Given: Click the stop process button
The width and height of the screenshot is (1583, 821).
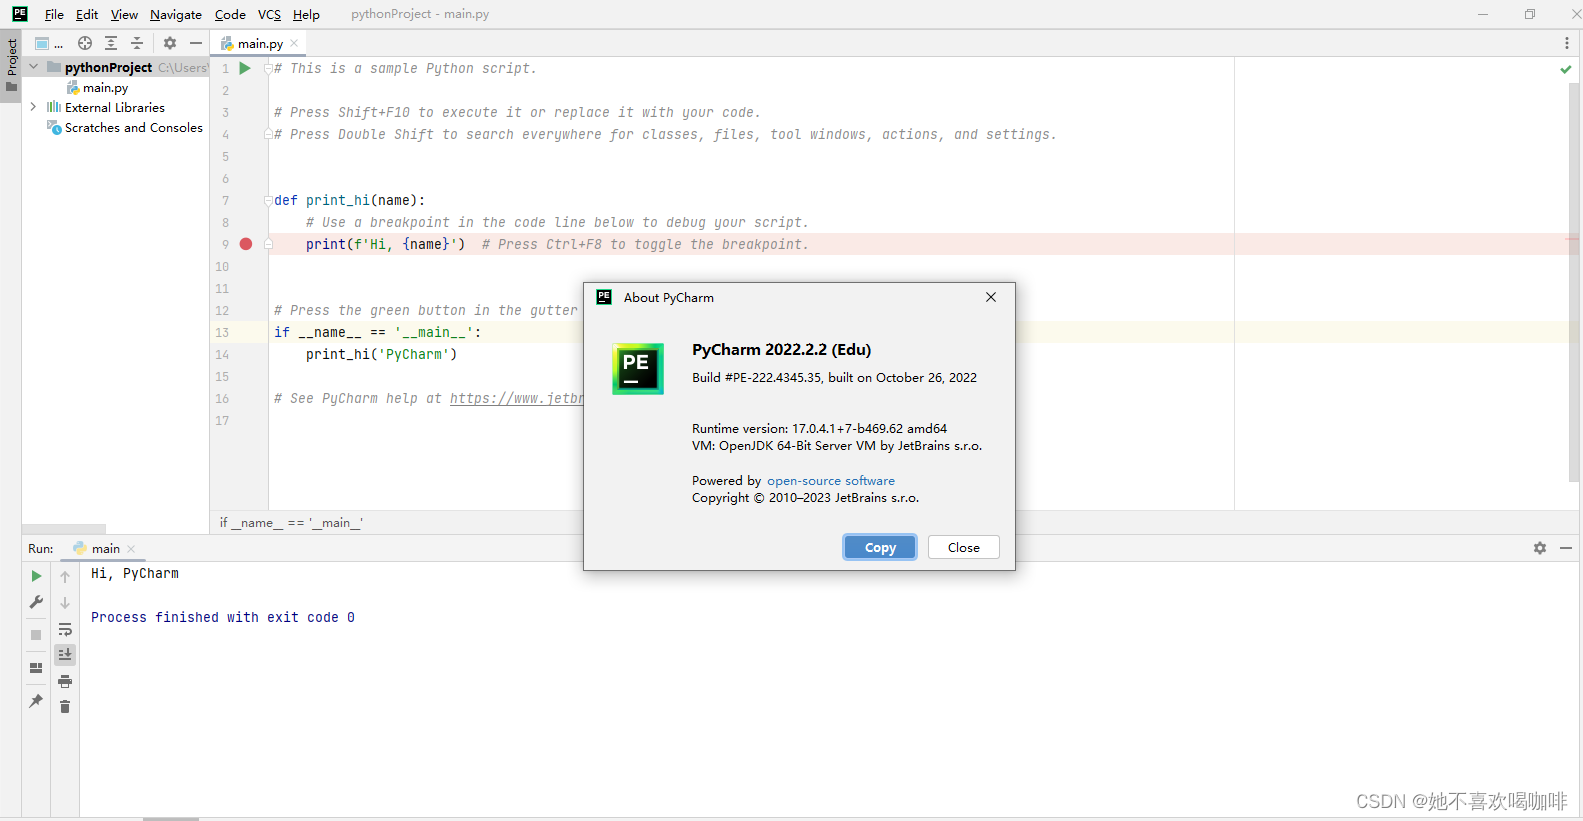Looking at the screenshot, I should pos(36,635).
